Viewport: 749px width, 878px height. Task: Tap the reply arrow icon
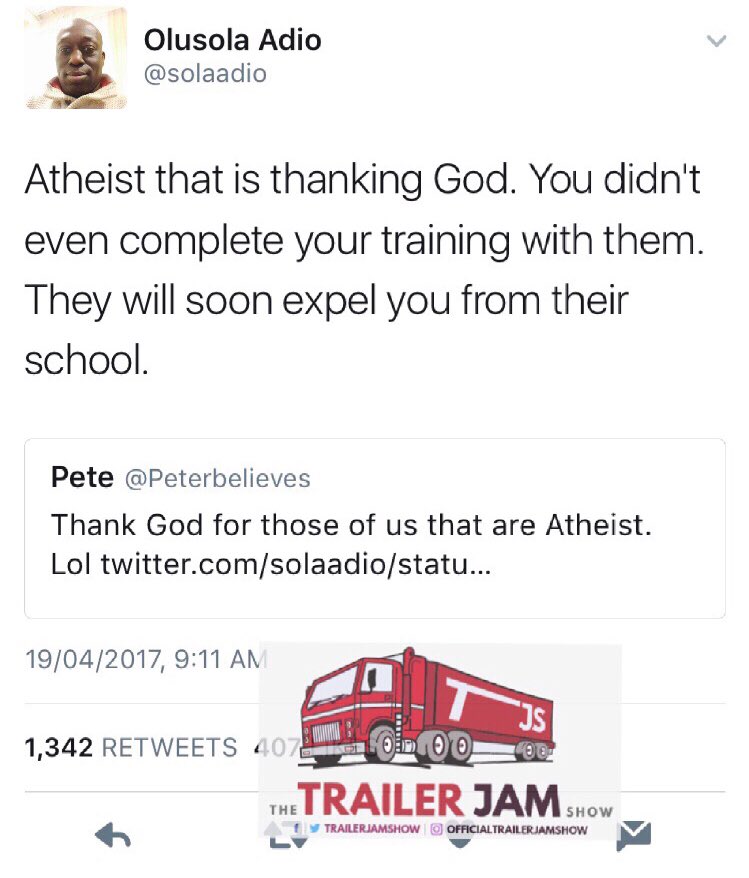(113, 837)
